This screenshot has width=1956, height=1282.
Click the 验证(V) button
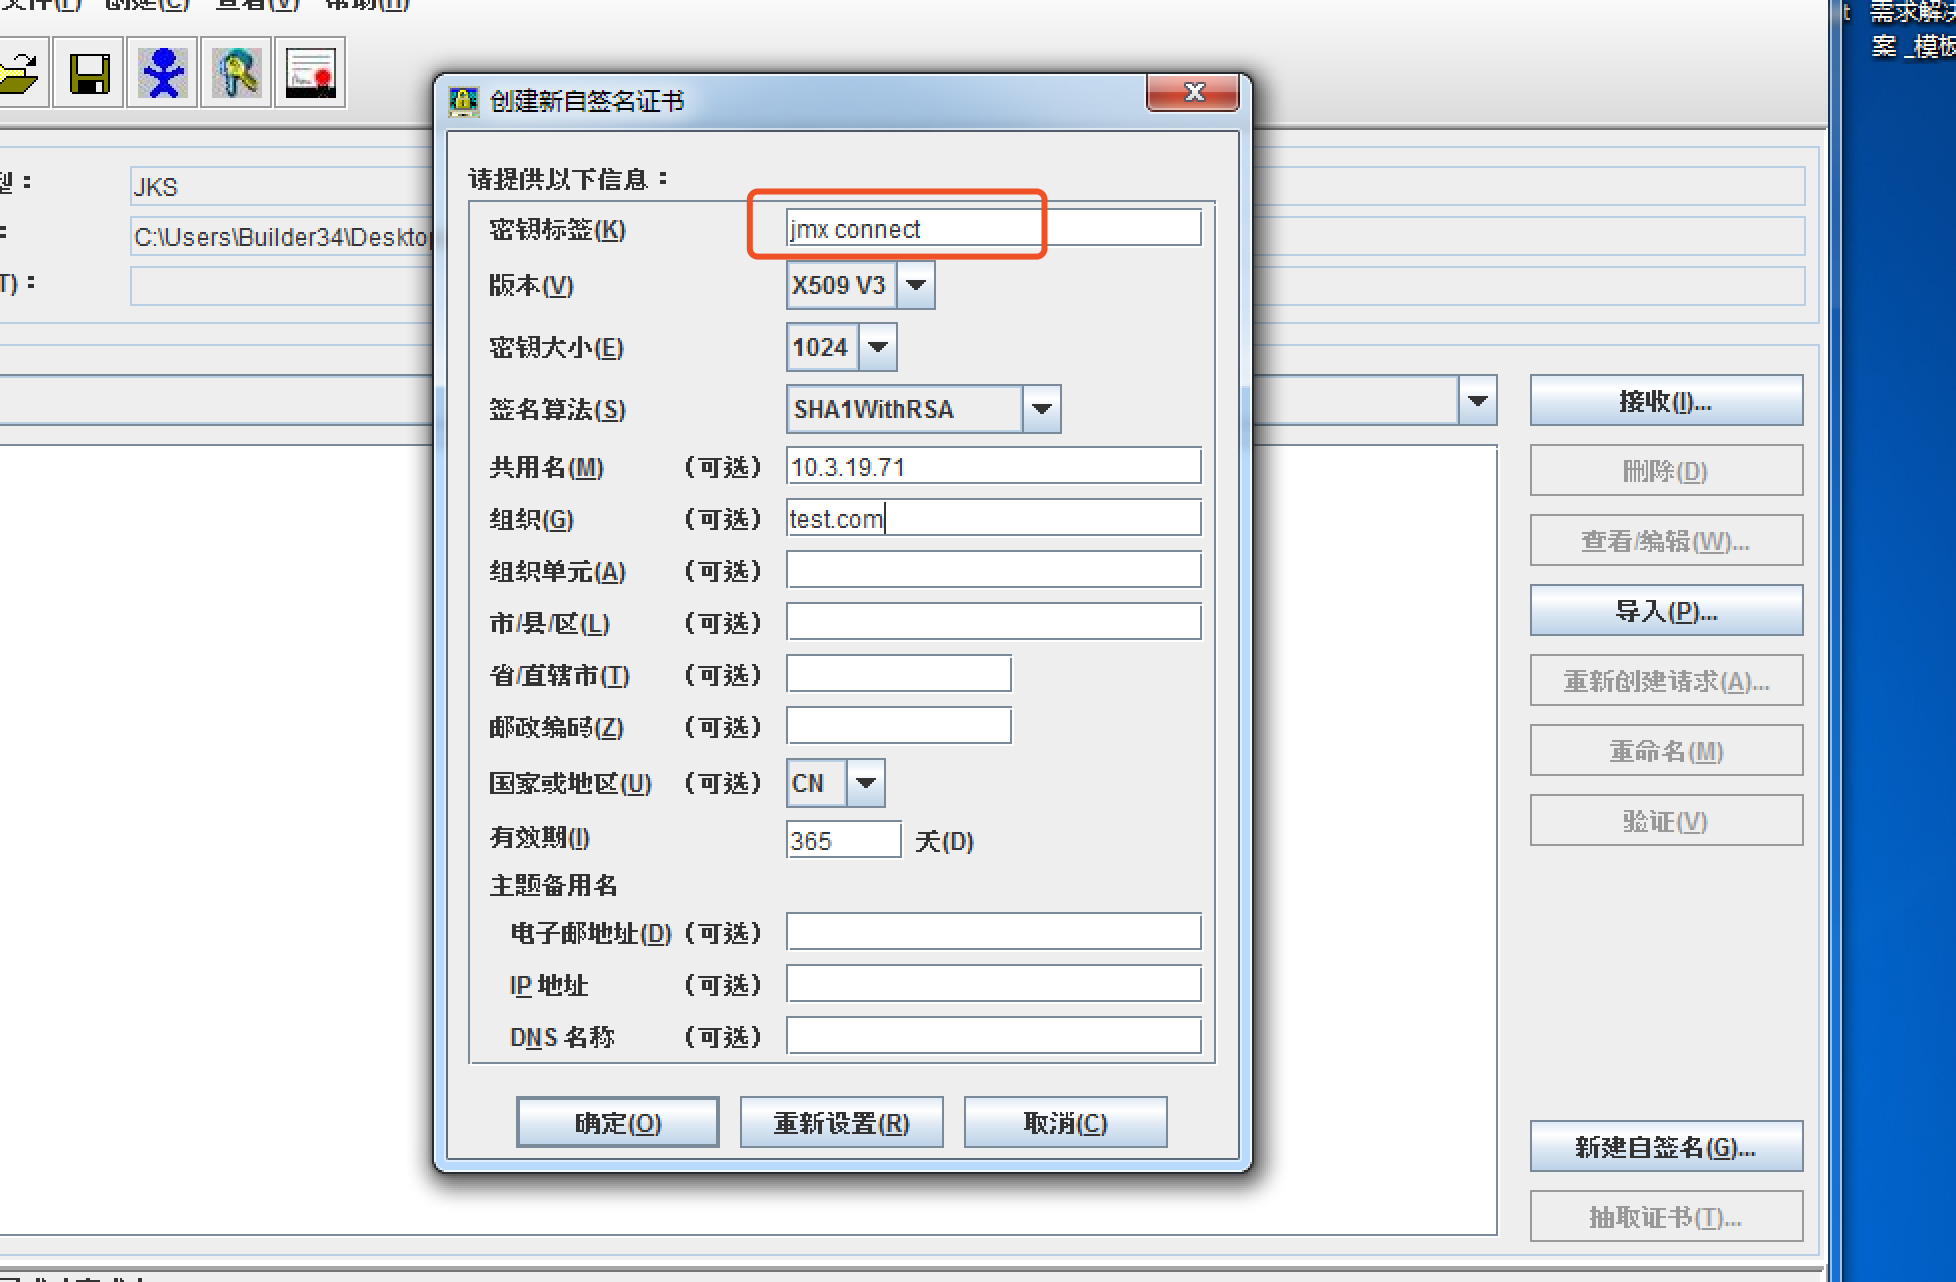1666,820
